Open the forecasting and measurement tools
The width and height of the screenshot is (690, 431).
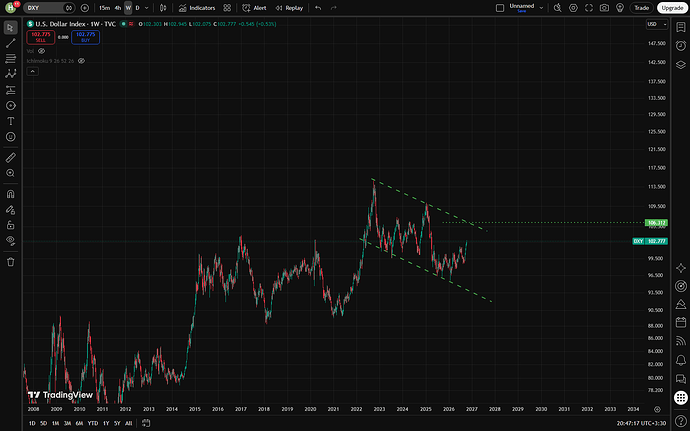pos(11,90)
